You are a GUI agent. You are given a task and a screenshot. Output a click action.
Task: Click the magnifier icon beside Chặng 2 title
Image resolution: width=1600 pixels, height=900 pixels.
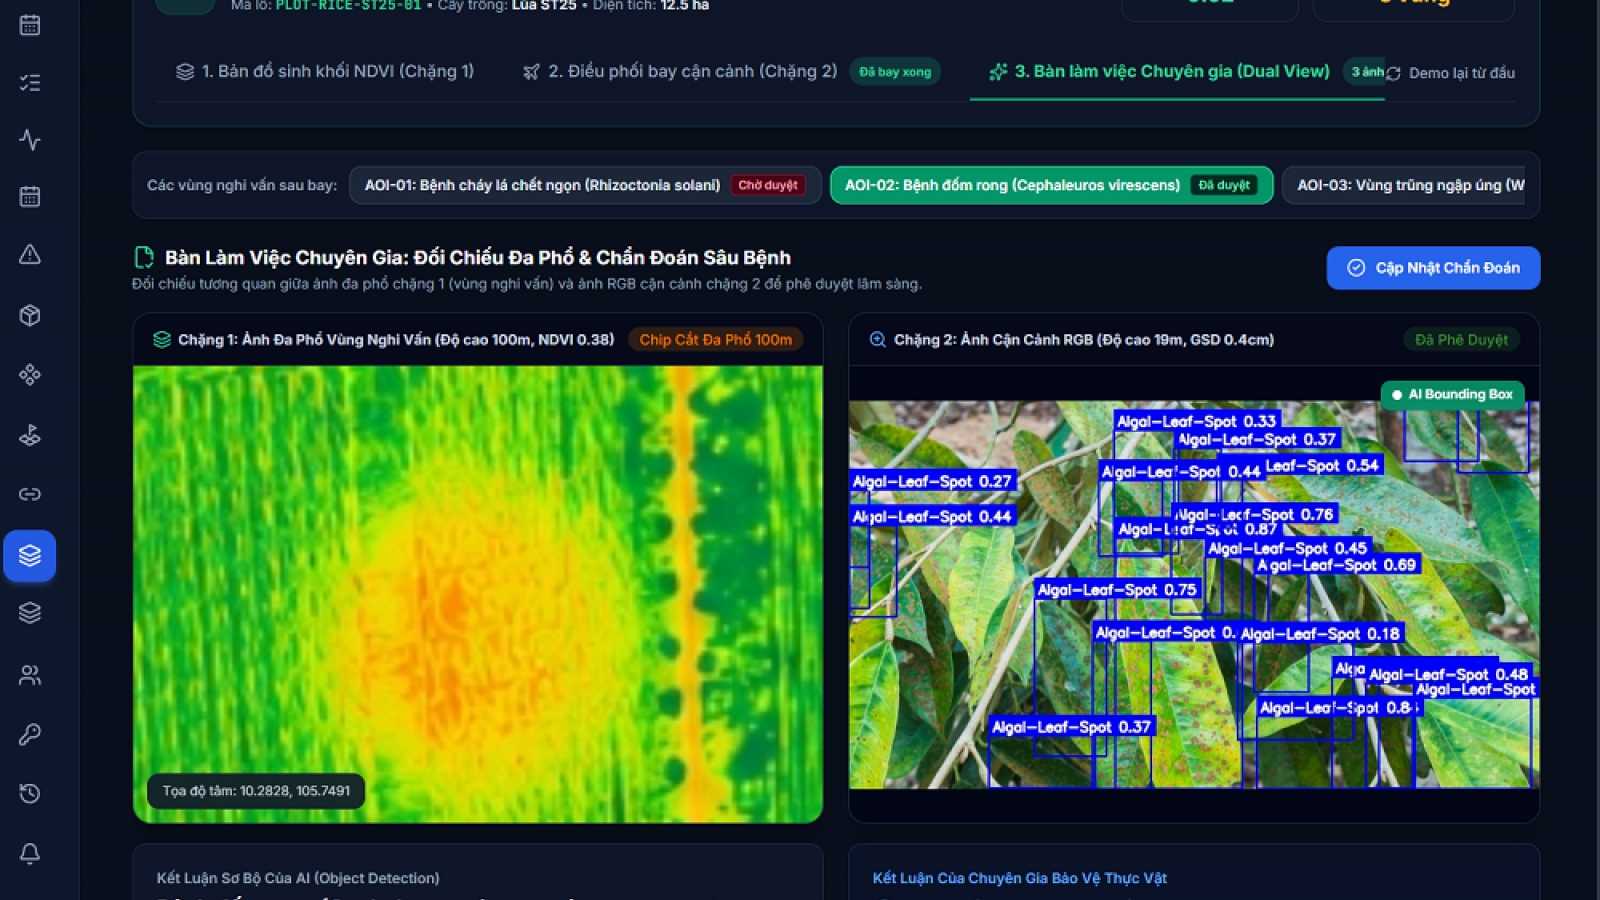coord(877,340)
